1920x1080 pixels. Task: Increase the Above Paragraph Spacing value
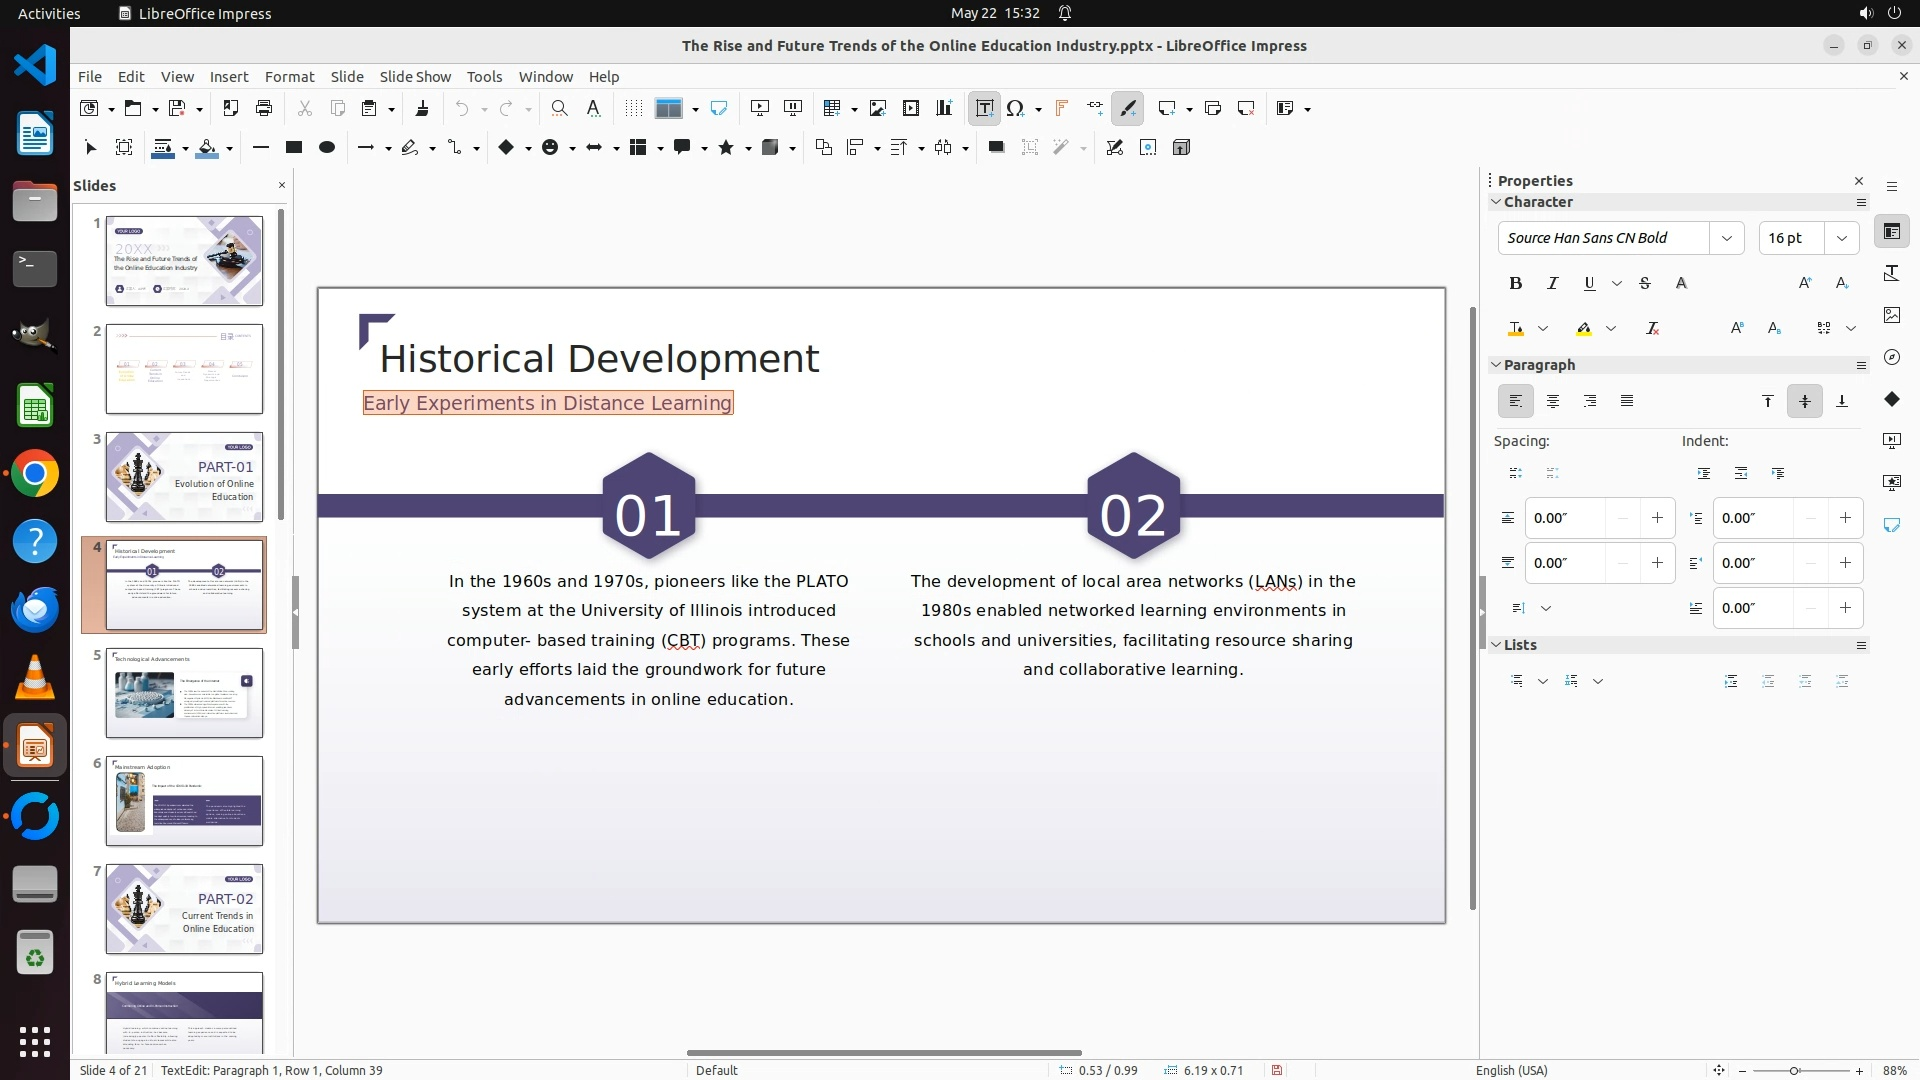click(1657, 518)
